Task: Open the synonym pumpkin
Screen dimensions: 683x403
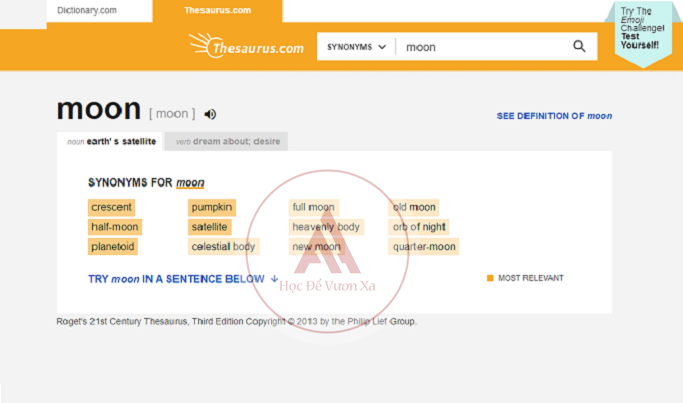Action: 212,207
